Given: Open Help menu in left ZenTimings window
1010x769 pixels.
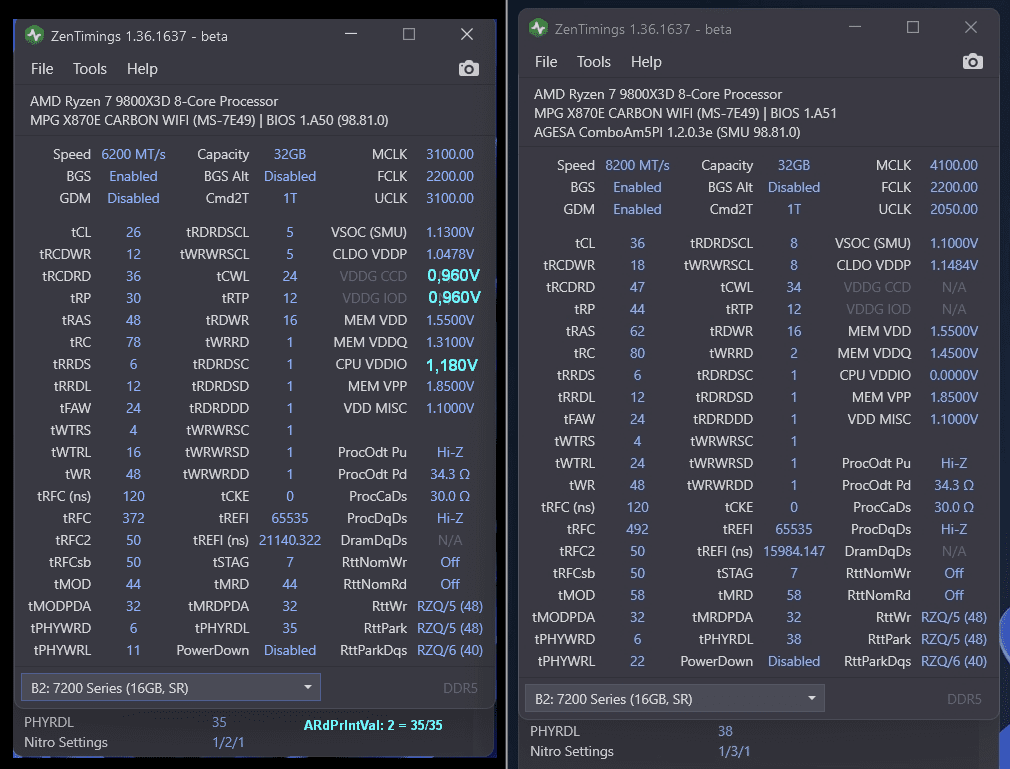Looking at the screenshot, I should click(142, 69).
